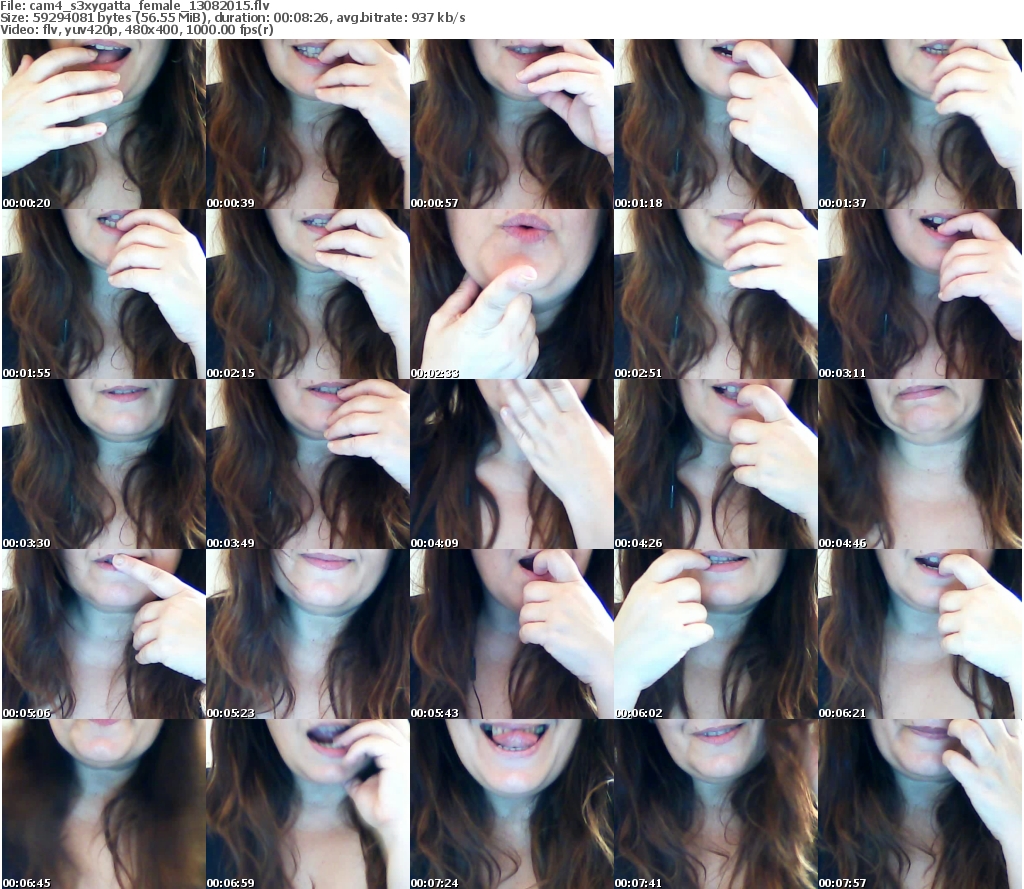Select the thumbnail timestamped 00:05:06
1024x889 pixels.
pos(104,634)
